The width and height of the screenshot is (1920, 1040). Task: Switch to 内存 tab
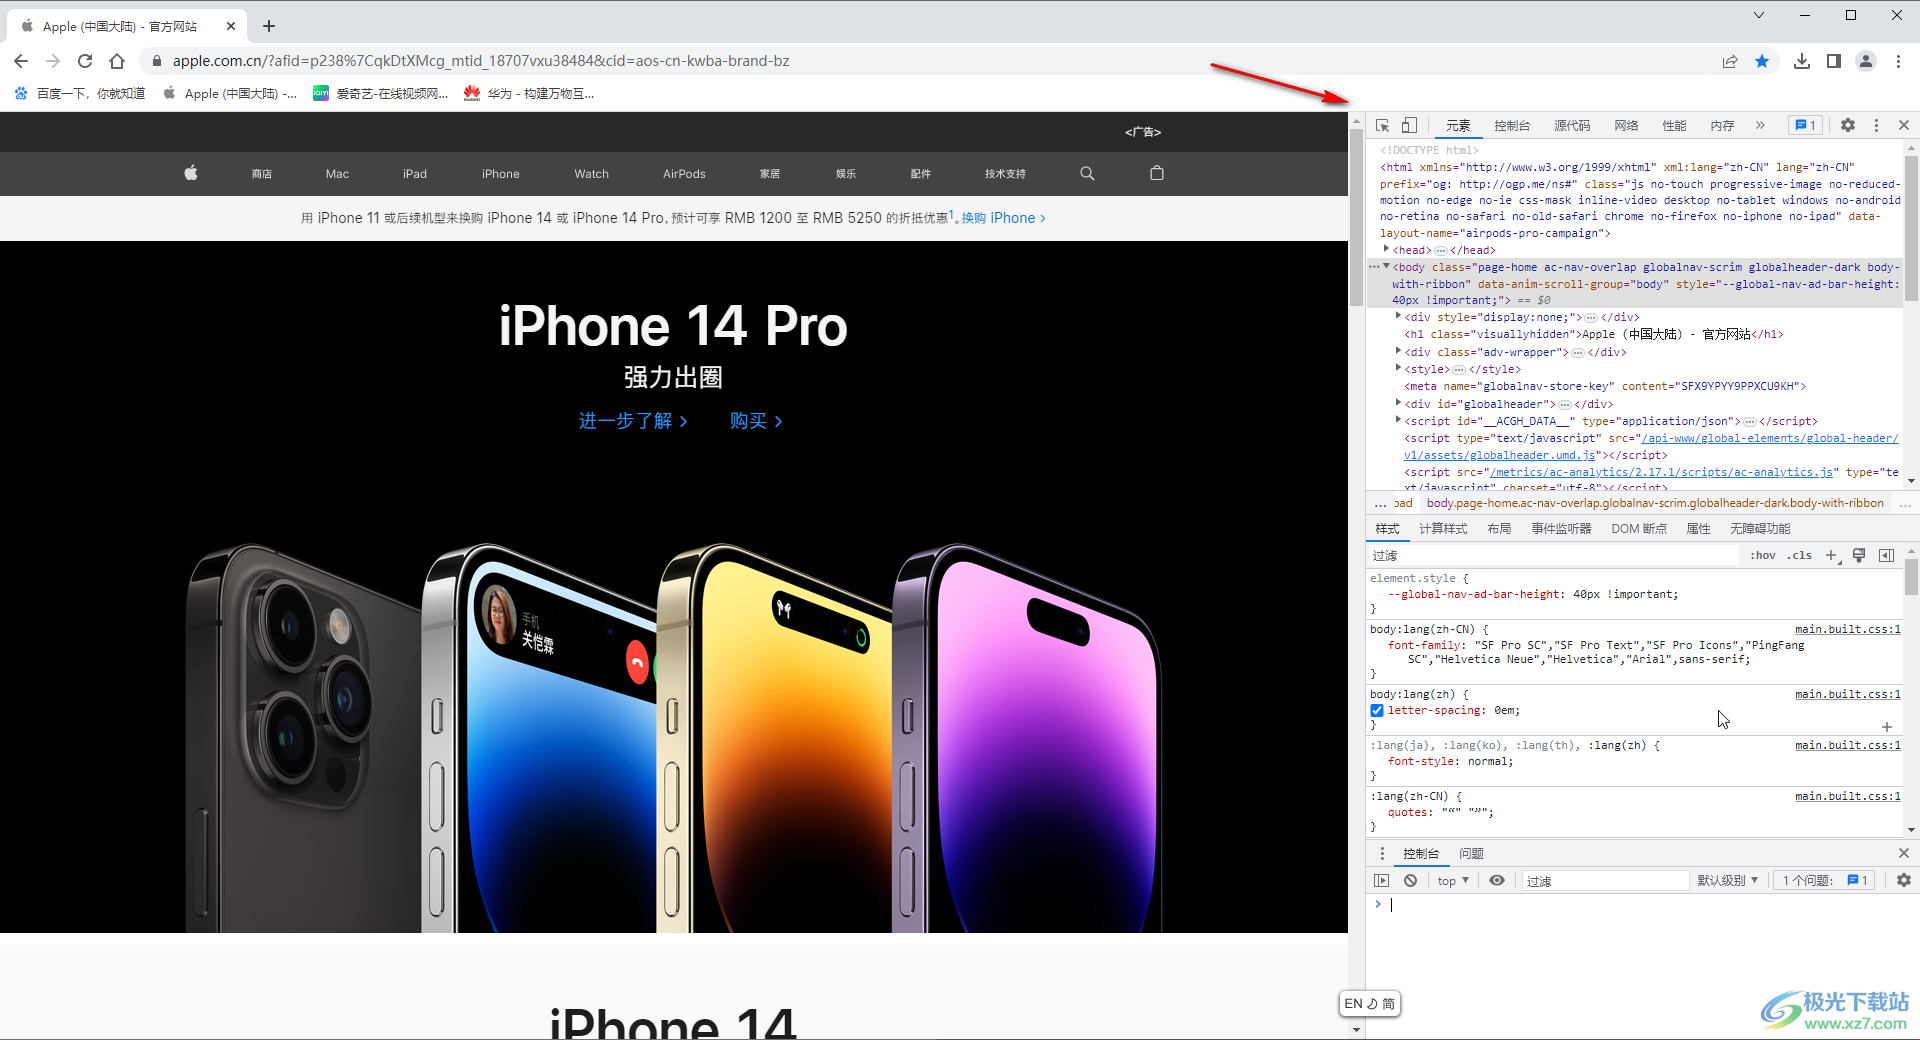[x=1722, y=125]
